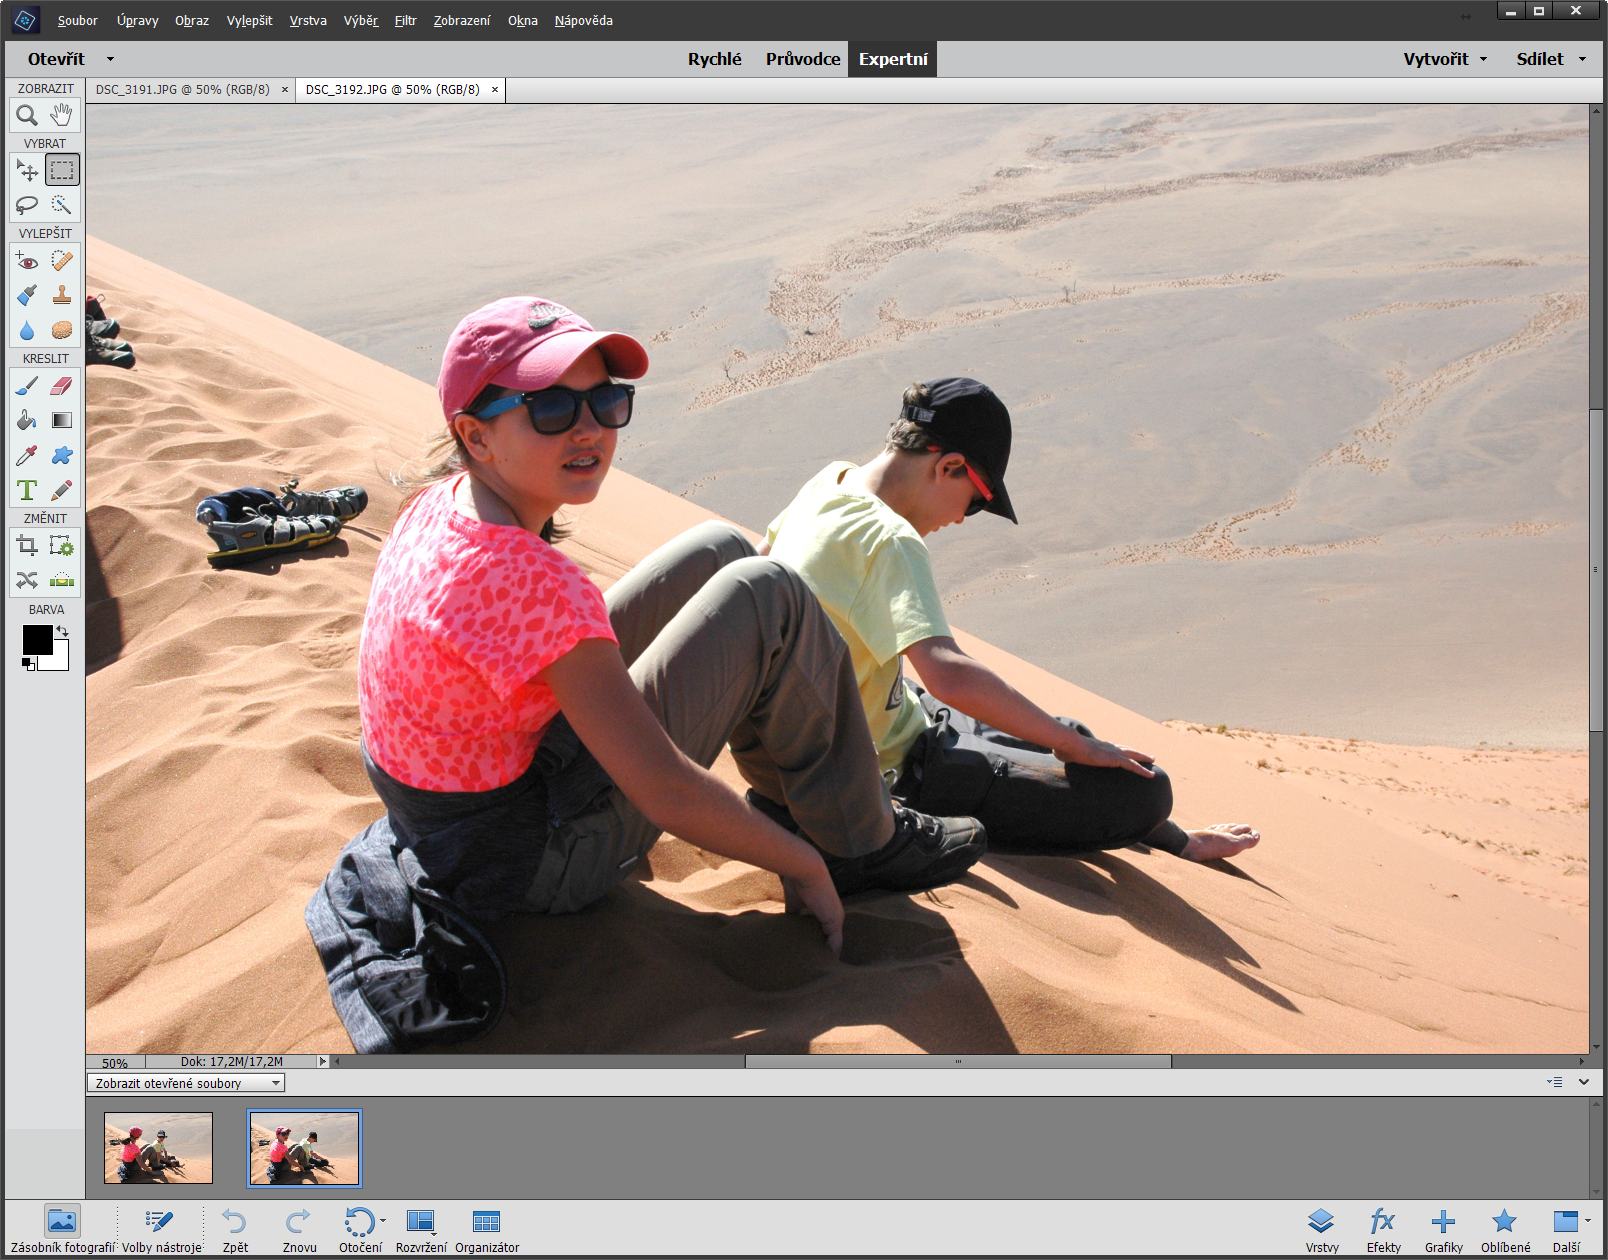The image size is (1608, 1260).
Task: Switch to the DSC_3191.JPG document tab
Action: [182, 89]
